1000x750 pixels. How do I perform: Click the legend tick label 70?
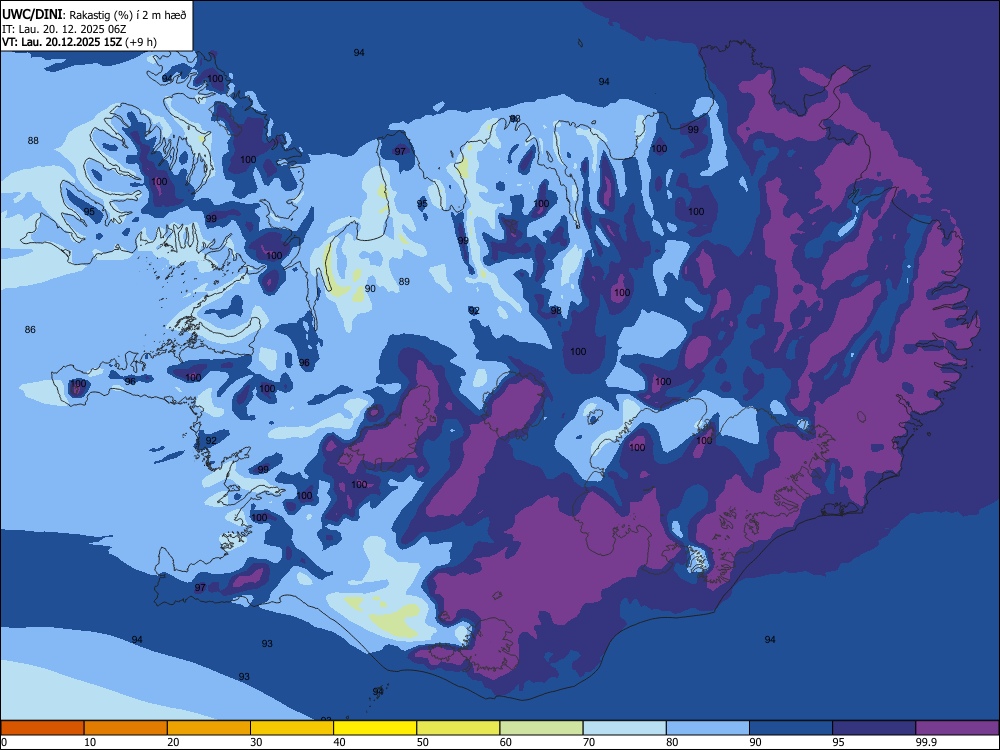pos(589,742)
